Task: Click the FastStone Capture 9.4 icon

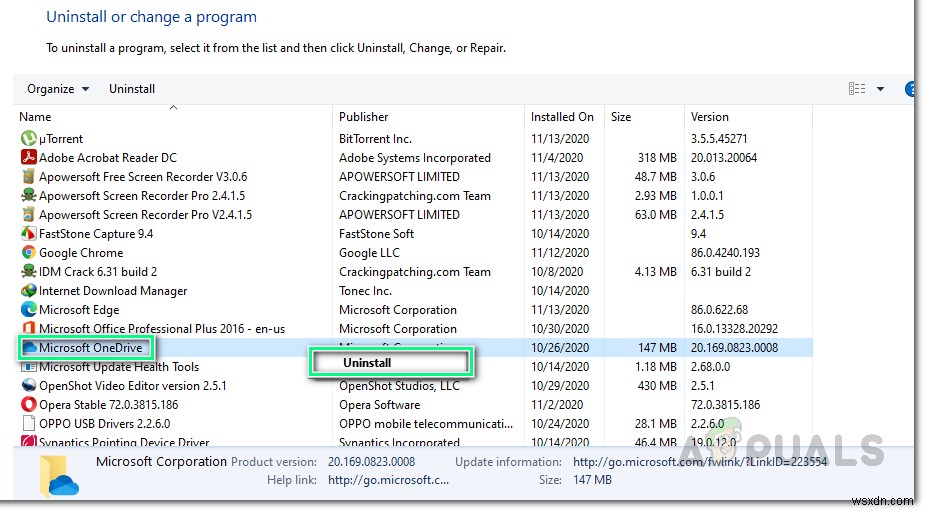Action: tap(28, 234)
